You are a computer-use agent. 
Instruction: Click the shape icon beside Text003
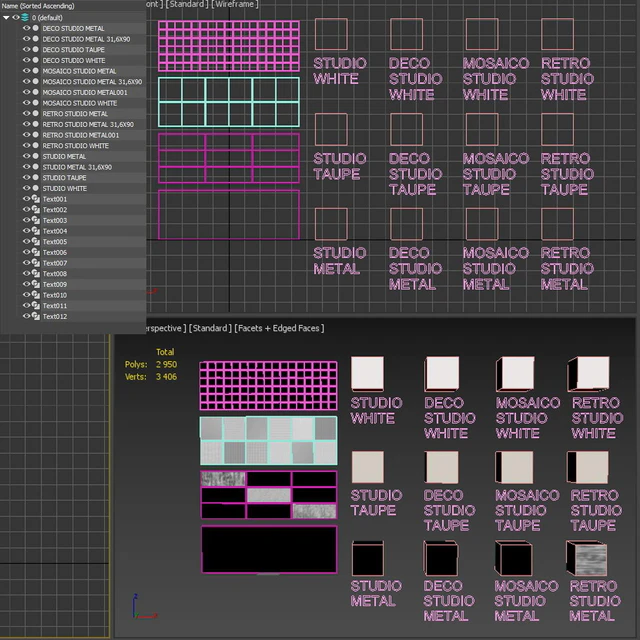[36, 220]
